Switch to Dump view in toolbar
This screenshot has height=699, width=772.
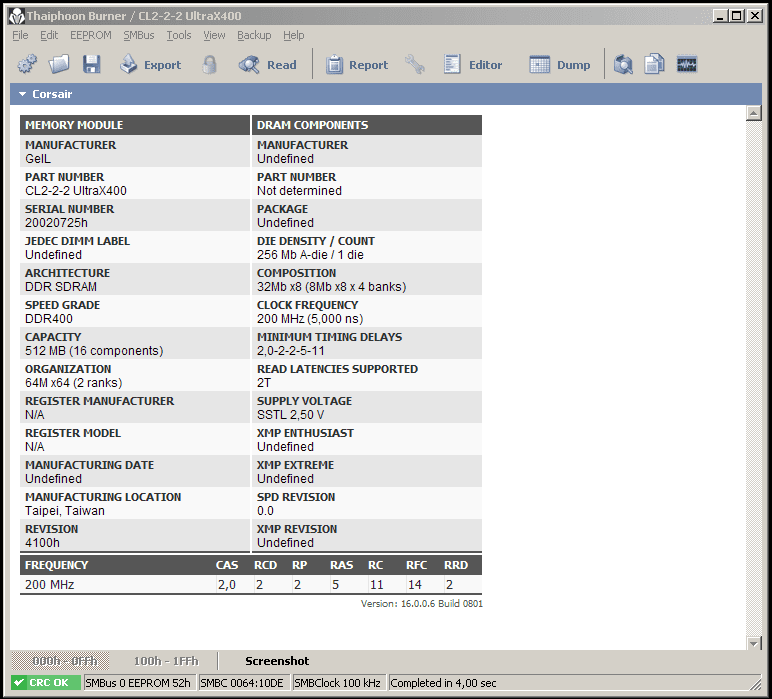pyautogui.click(x=560, y=64)
